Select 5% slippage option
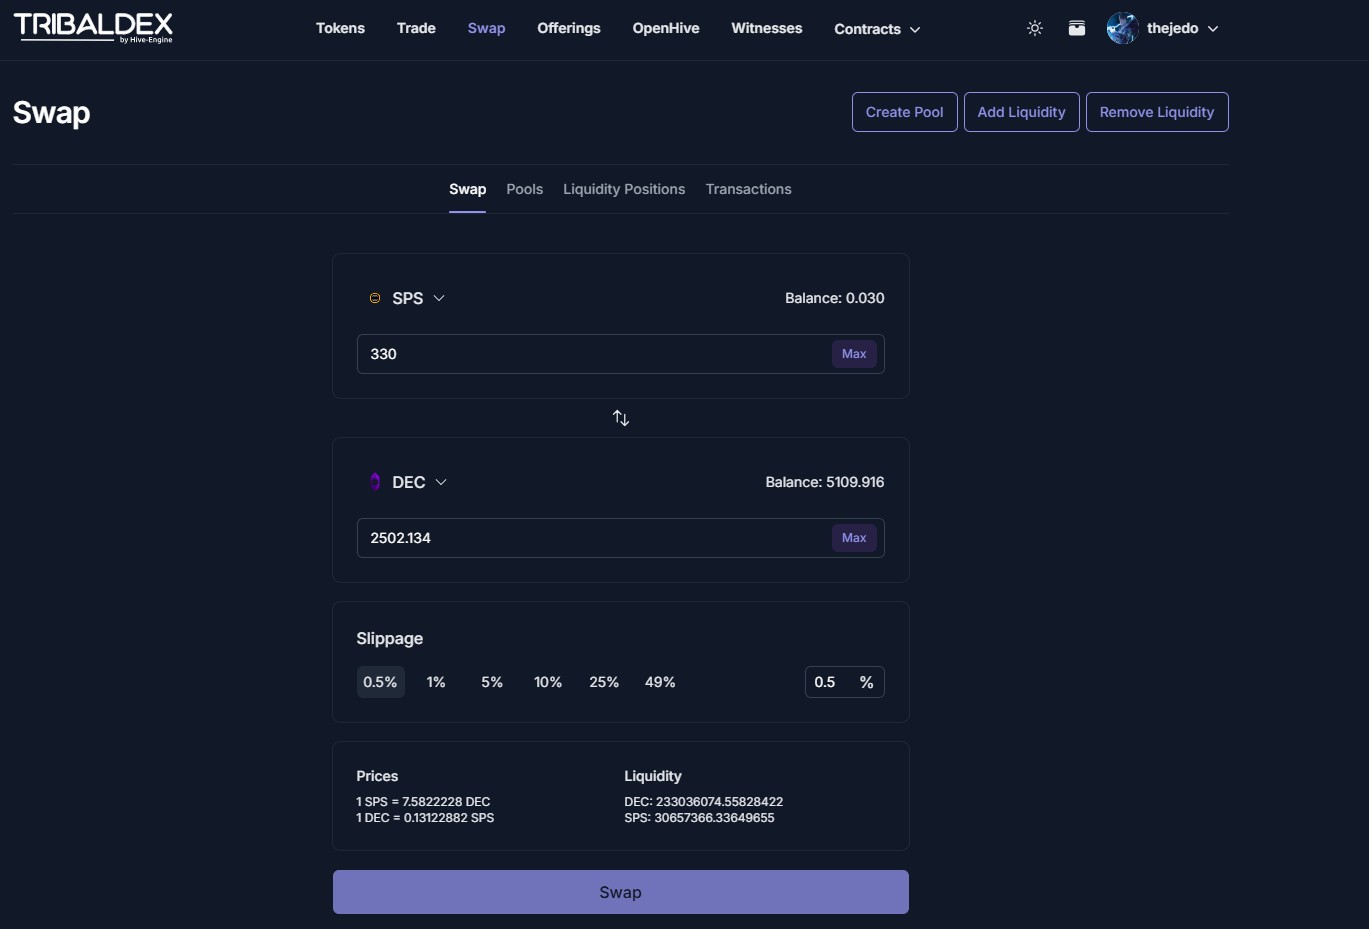This screenshot has height=929, width=1369. pyautogui.click(x=492, y=682)
